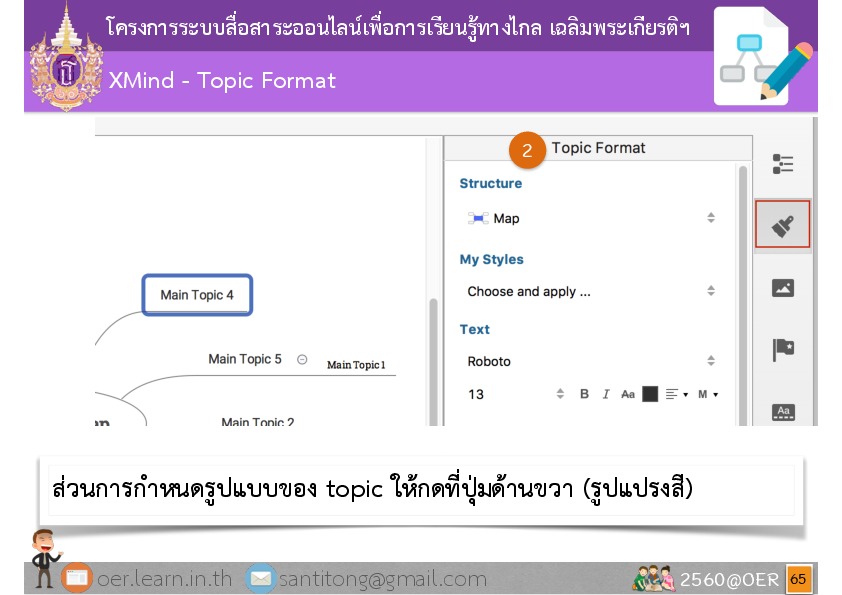Toggle italic text formatting
842x595 pixels.
pyautogui.click(x=606, y=394)
